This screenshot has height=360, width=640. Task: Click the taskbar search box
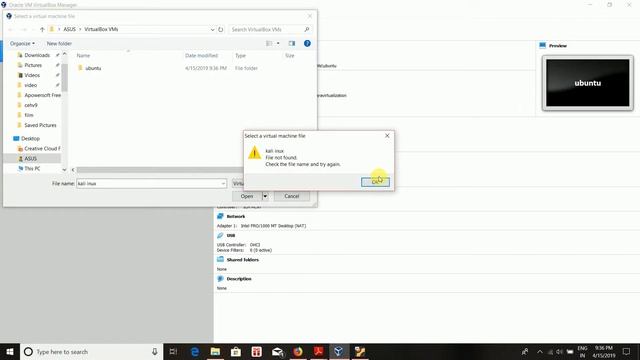90,351
